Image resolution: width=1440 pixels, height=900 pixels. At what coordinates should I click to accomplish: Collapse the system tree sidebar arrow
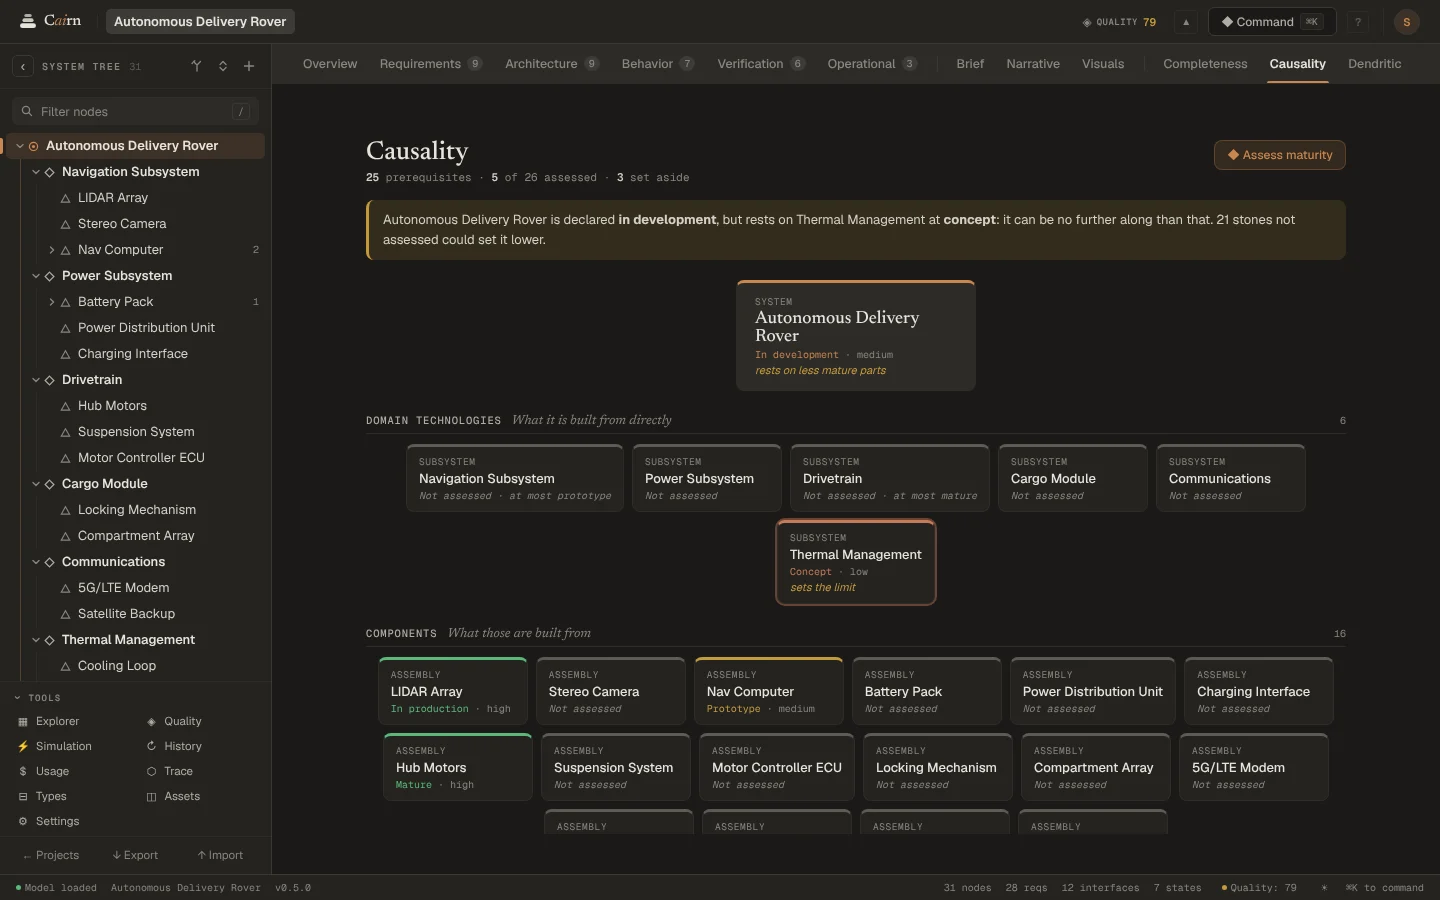(x=23, y=67)
